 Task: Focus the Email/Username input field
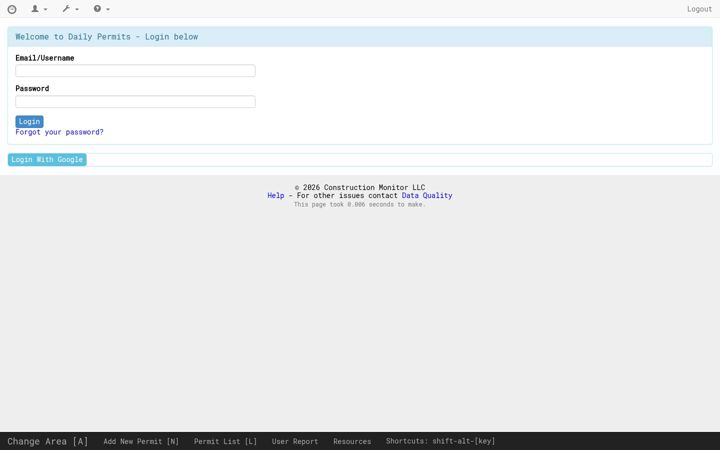click(x=135, y=71)
